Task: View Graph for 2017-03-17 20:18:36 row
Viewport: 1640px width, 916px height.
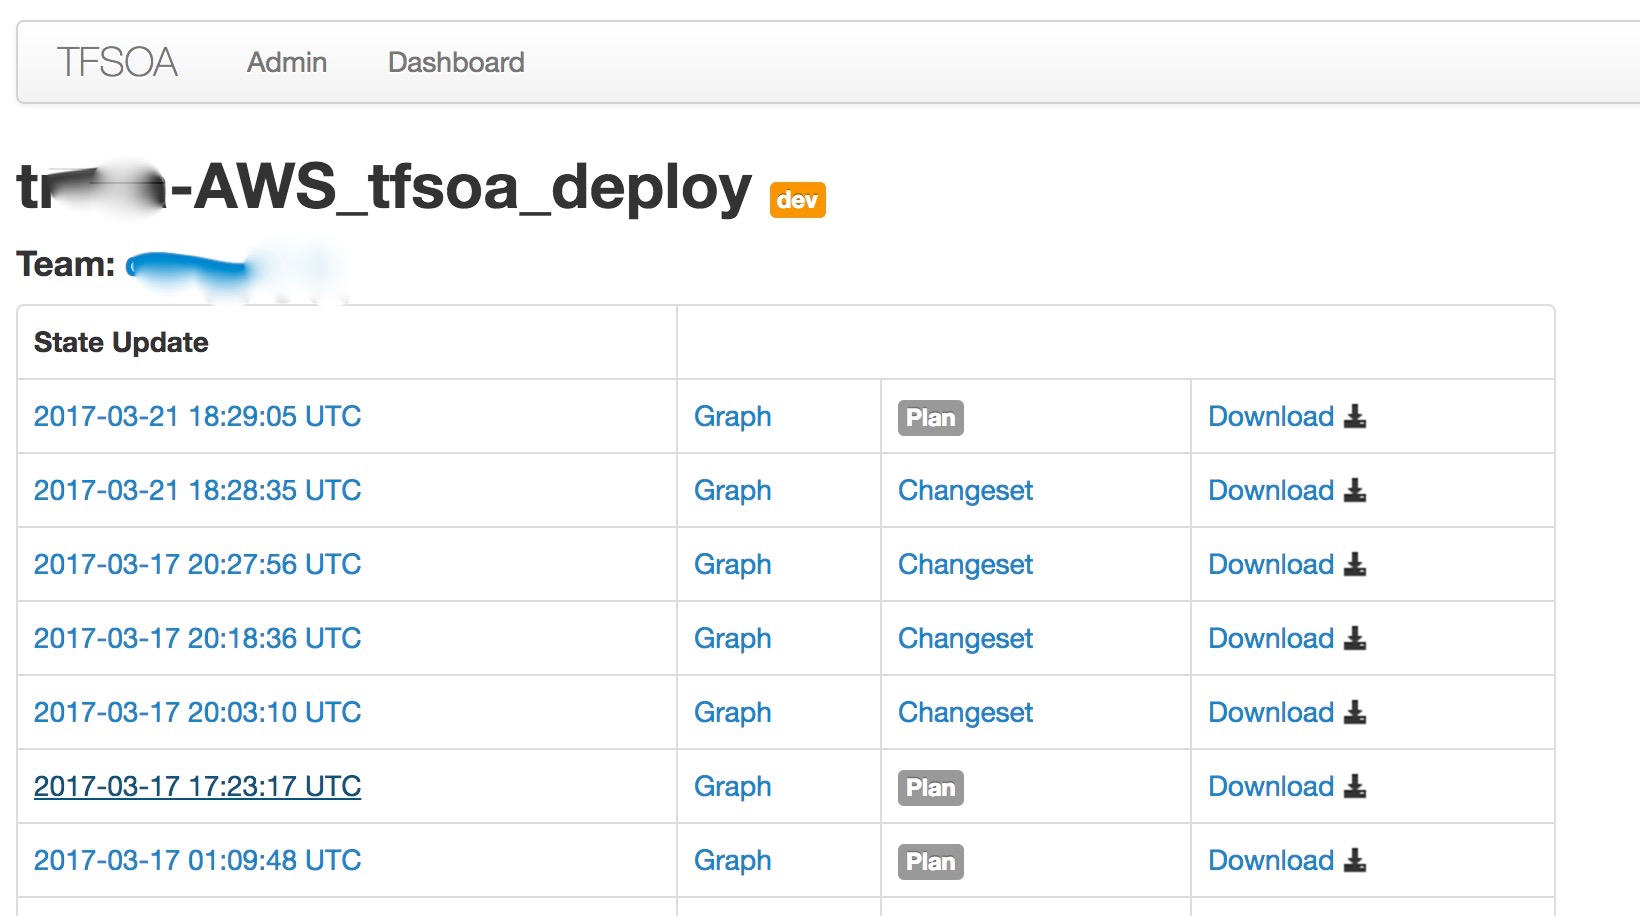Action: tap(733, 639)
